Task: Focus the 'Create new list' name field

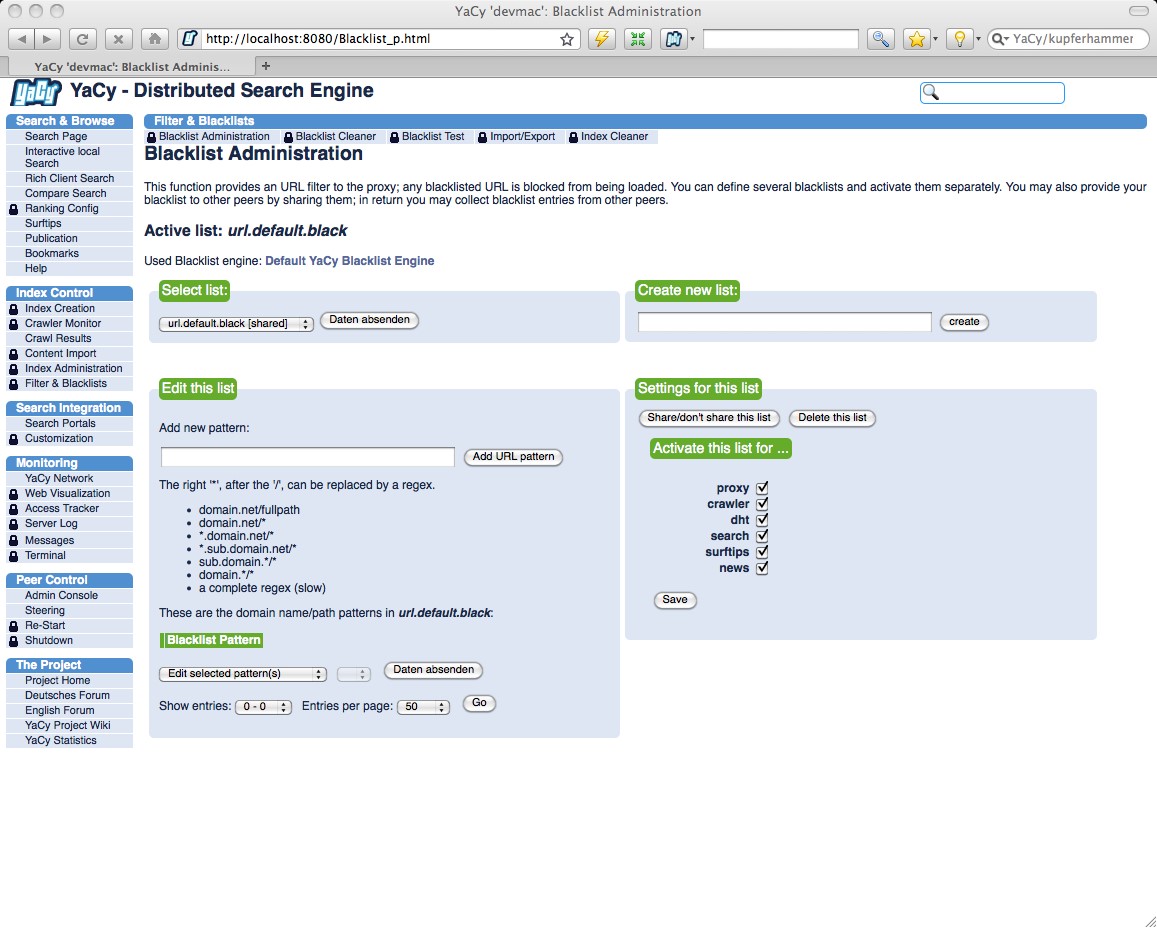Action: coord(784,322)
